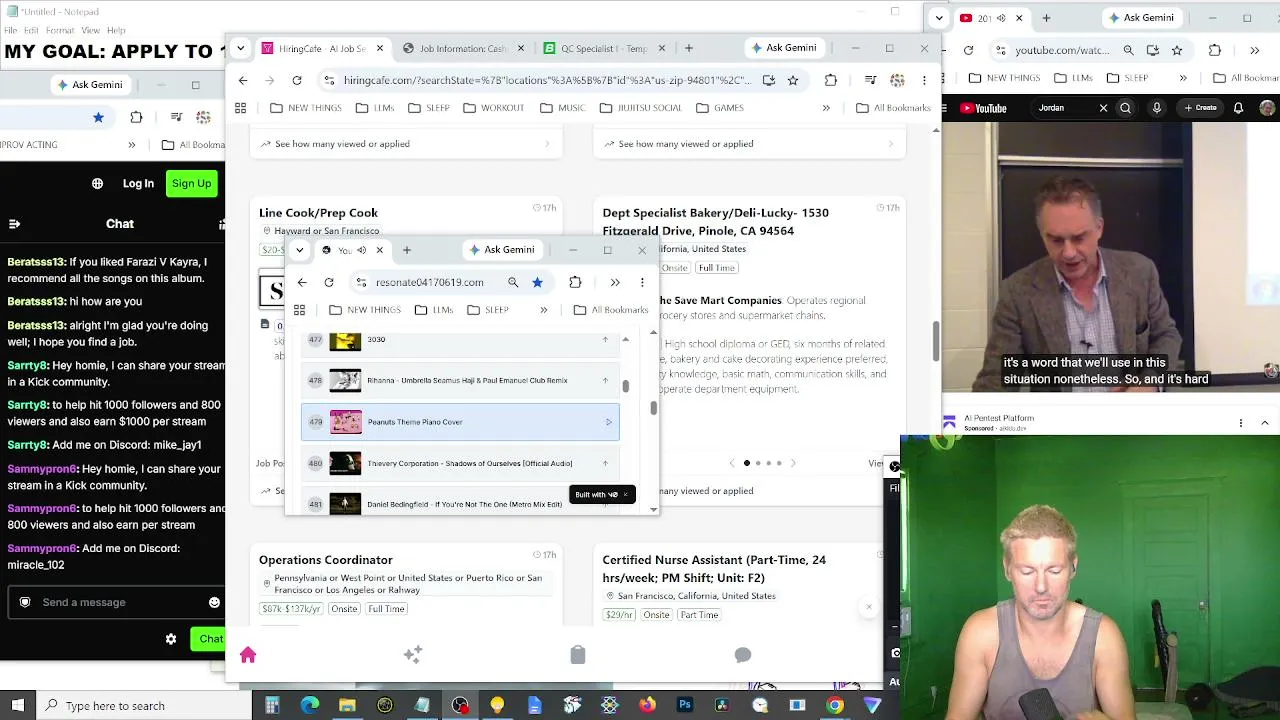Click the YouTube search magnifier button
1280x720 pixels.
1125,108
